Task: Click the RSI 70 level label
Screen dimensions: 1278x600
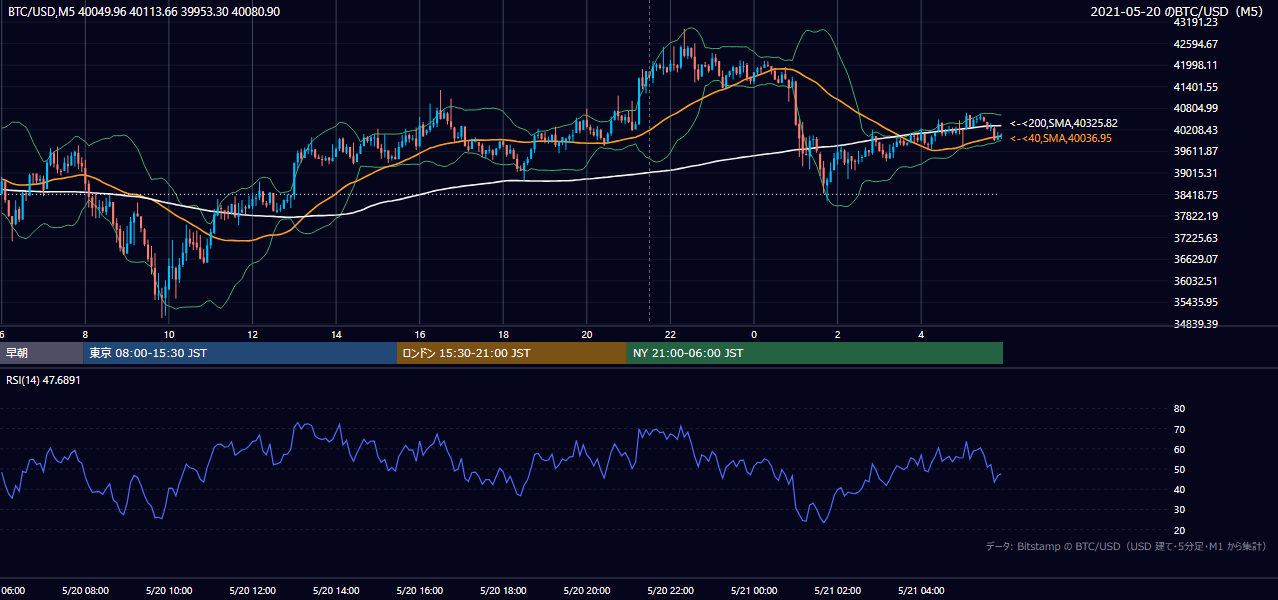Action: [1179, 429]
